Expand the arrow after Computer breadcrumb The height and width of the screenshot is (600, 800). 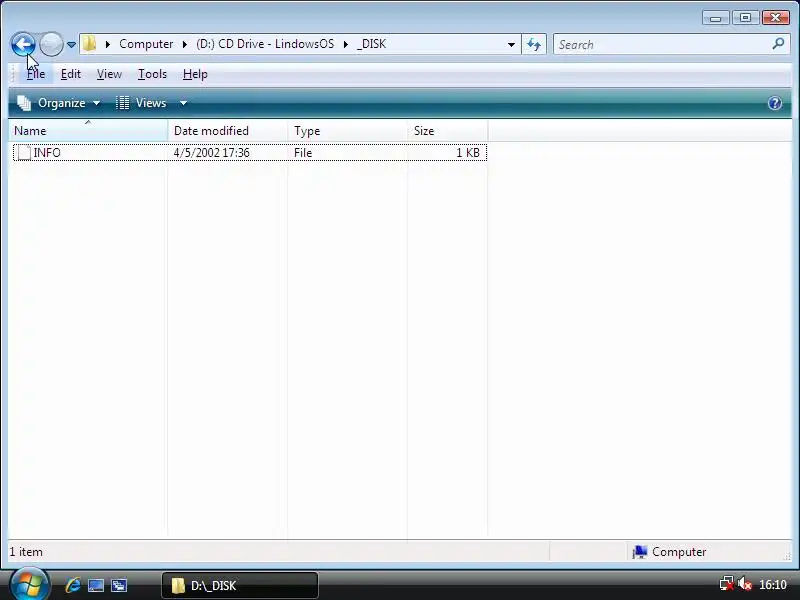click(185, 44)
